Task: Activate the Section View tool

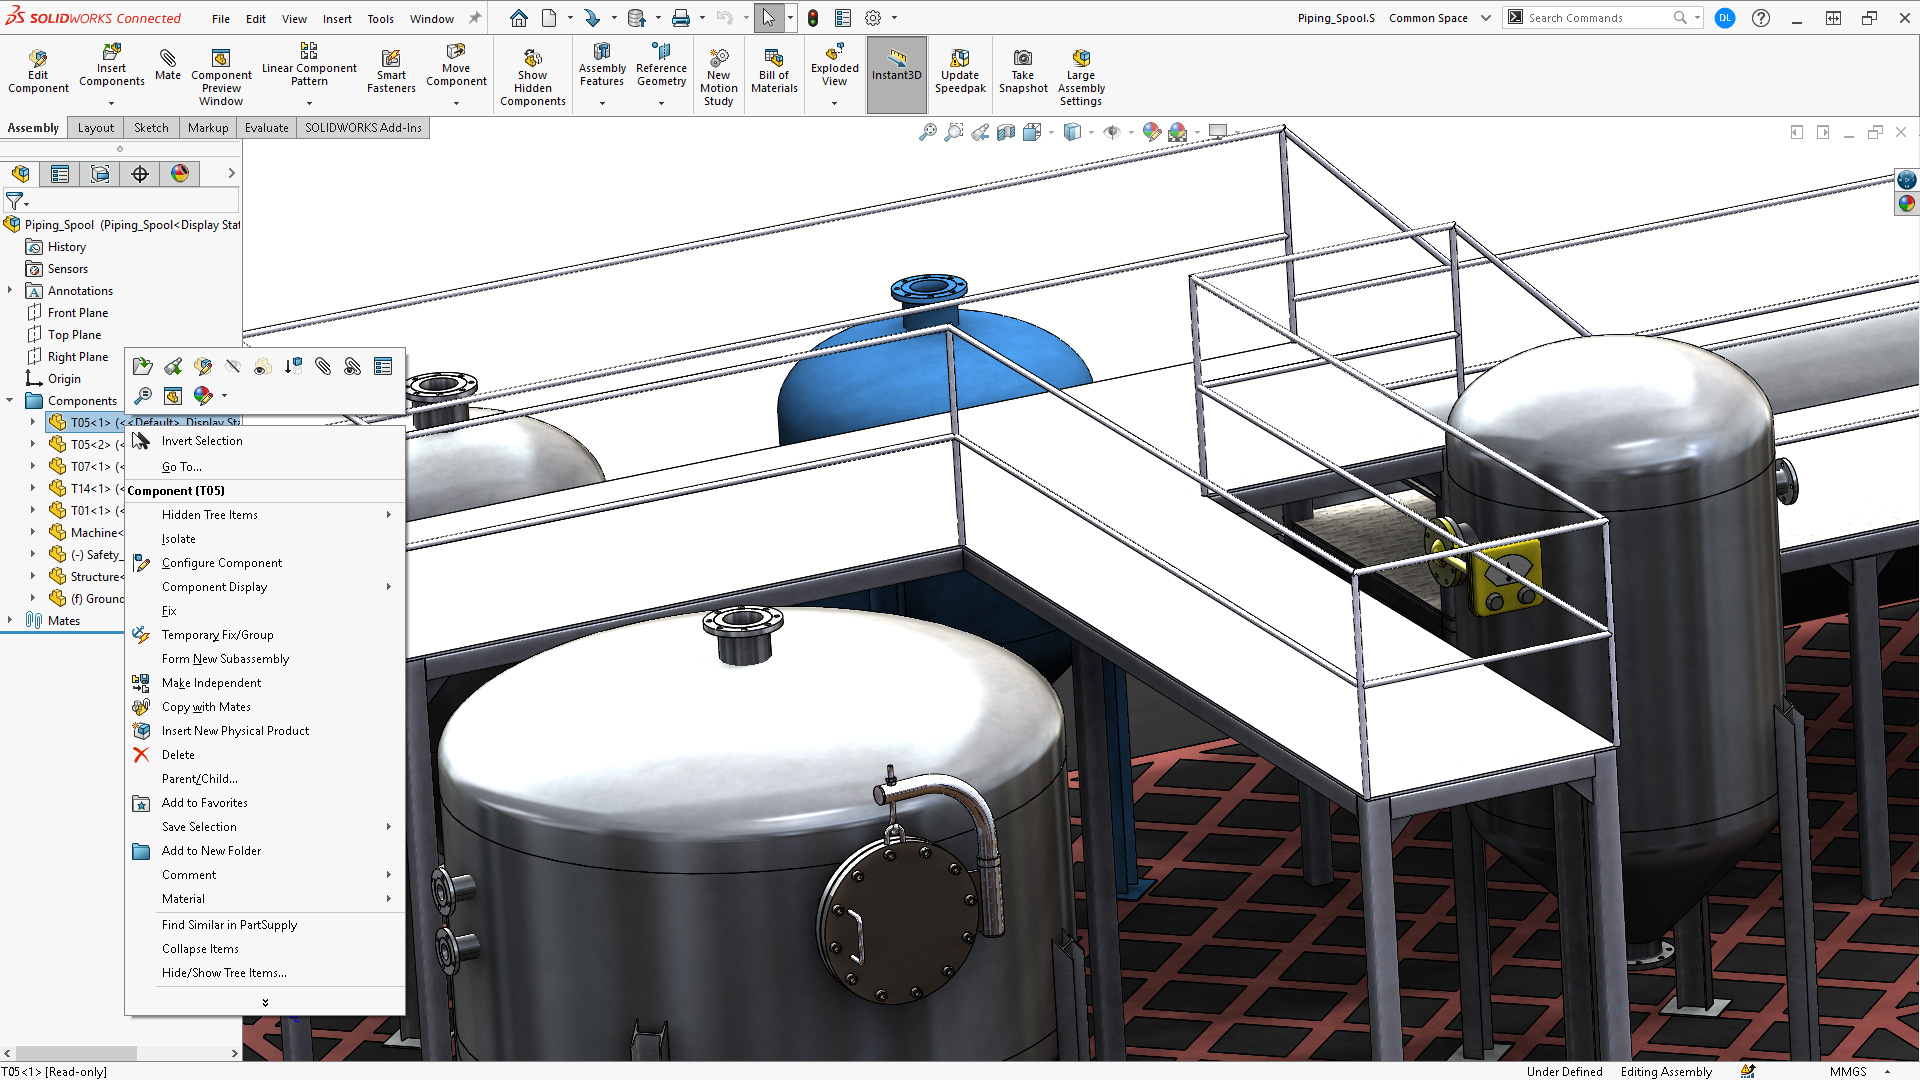Action: [x=1006, y=131]
